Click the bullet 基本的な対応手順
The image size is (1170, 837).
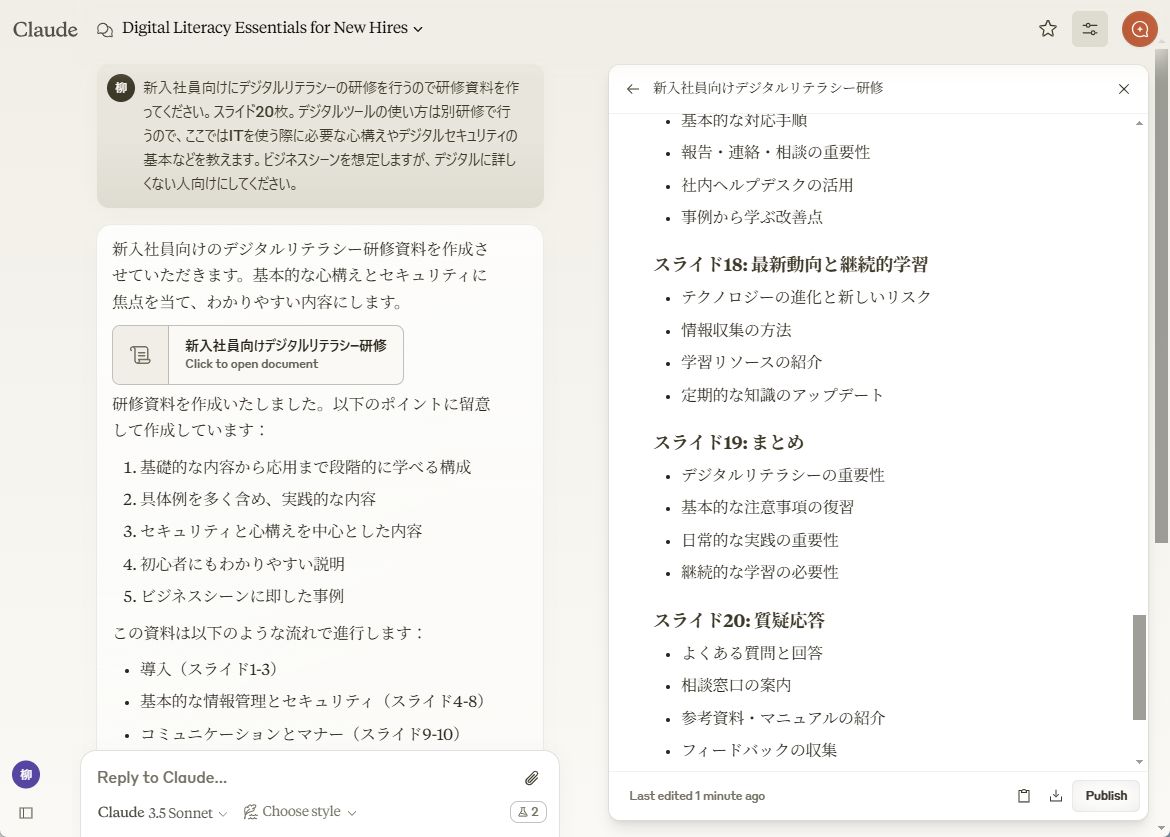(744, 120)
